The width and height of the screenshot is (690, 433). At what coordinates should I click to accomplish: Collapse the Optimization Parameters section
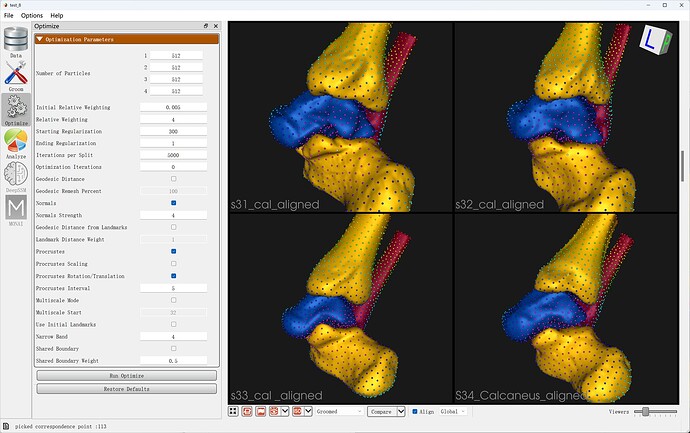127,39
